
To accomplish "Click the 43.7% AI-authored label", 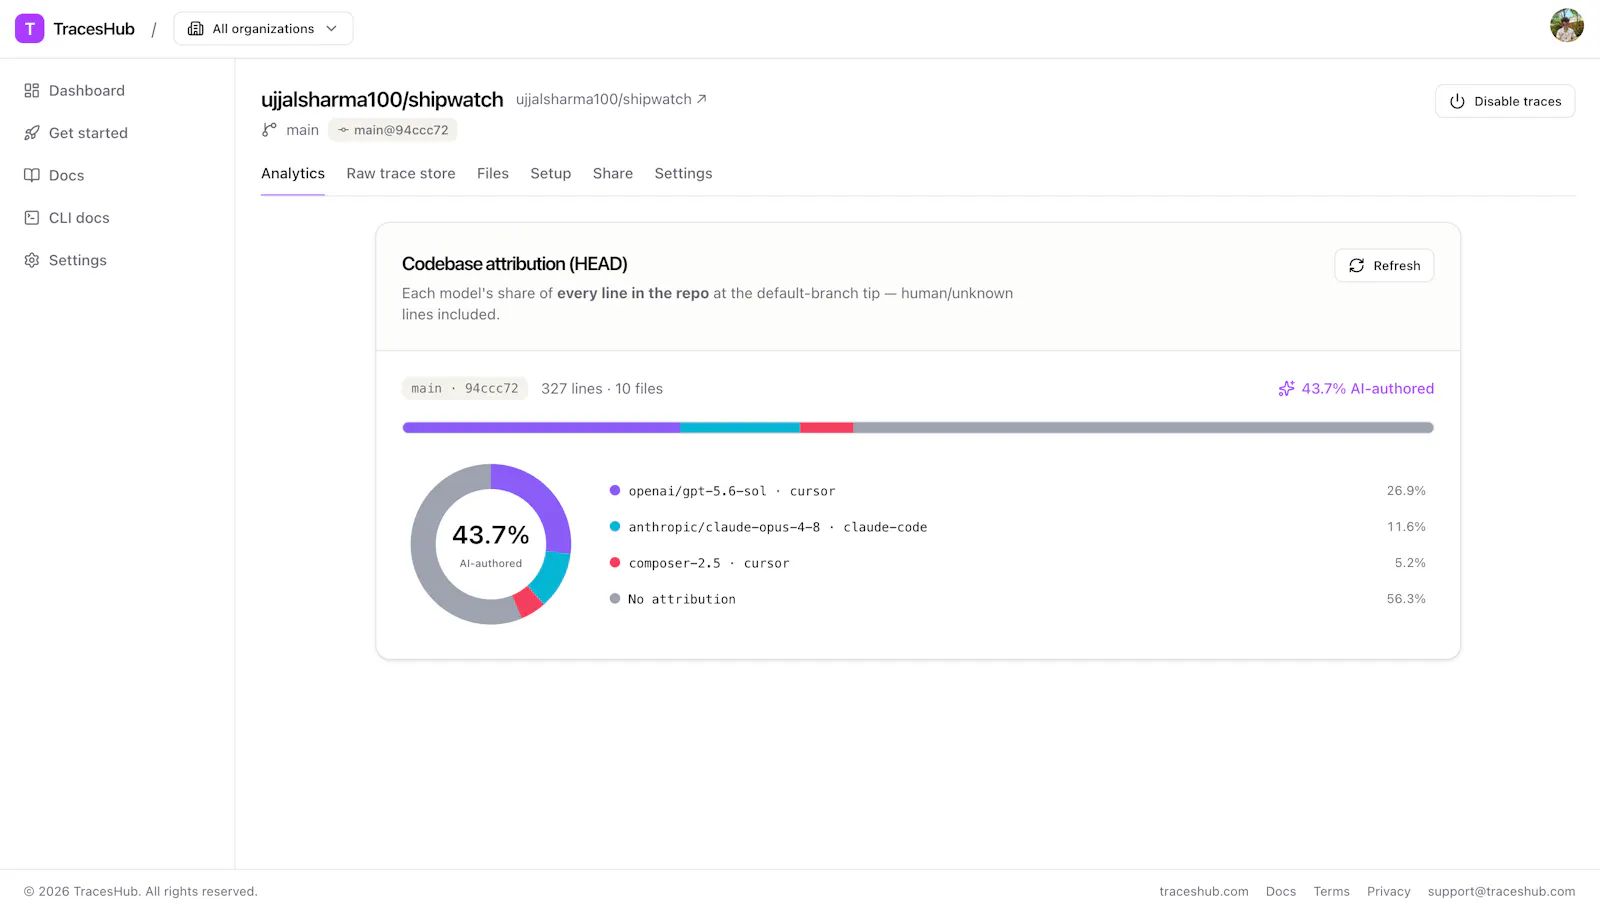I will click(1368, 389).
